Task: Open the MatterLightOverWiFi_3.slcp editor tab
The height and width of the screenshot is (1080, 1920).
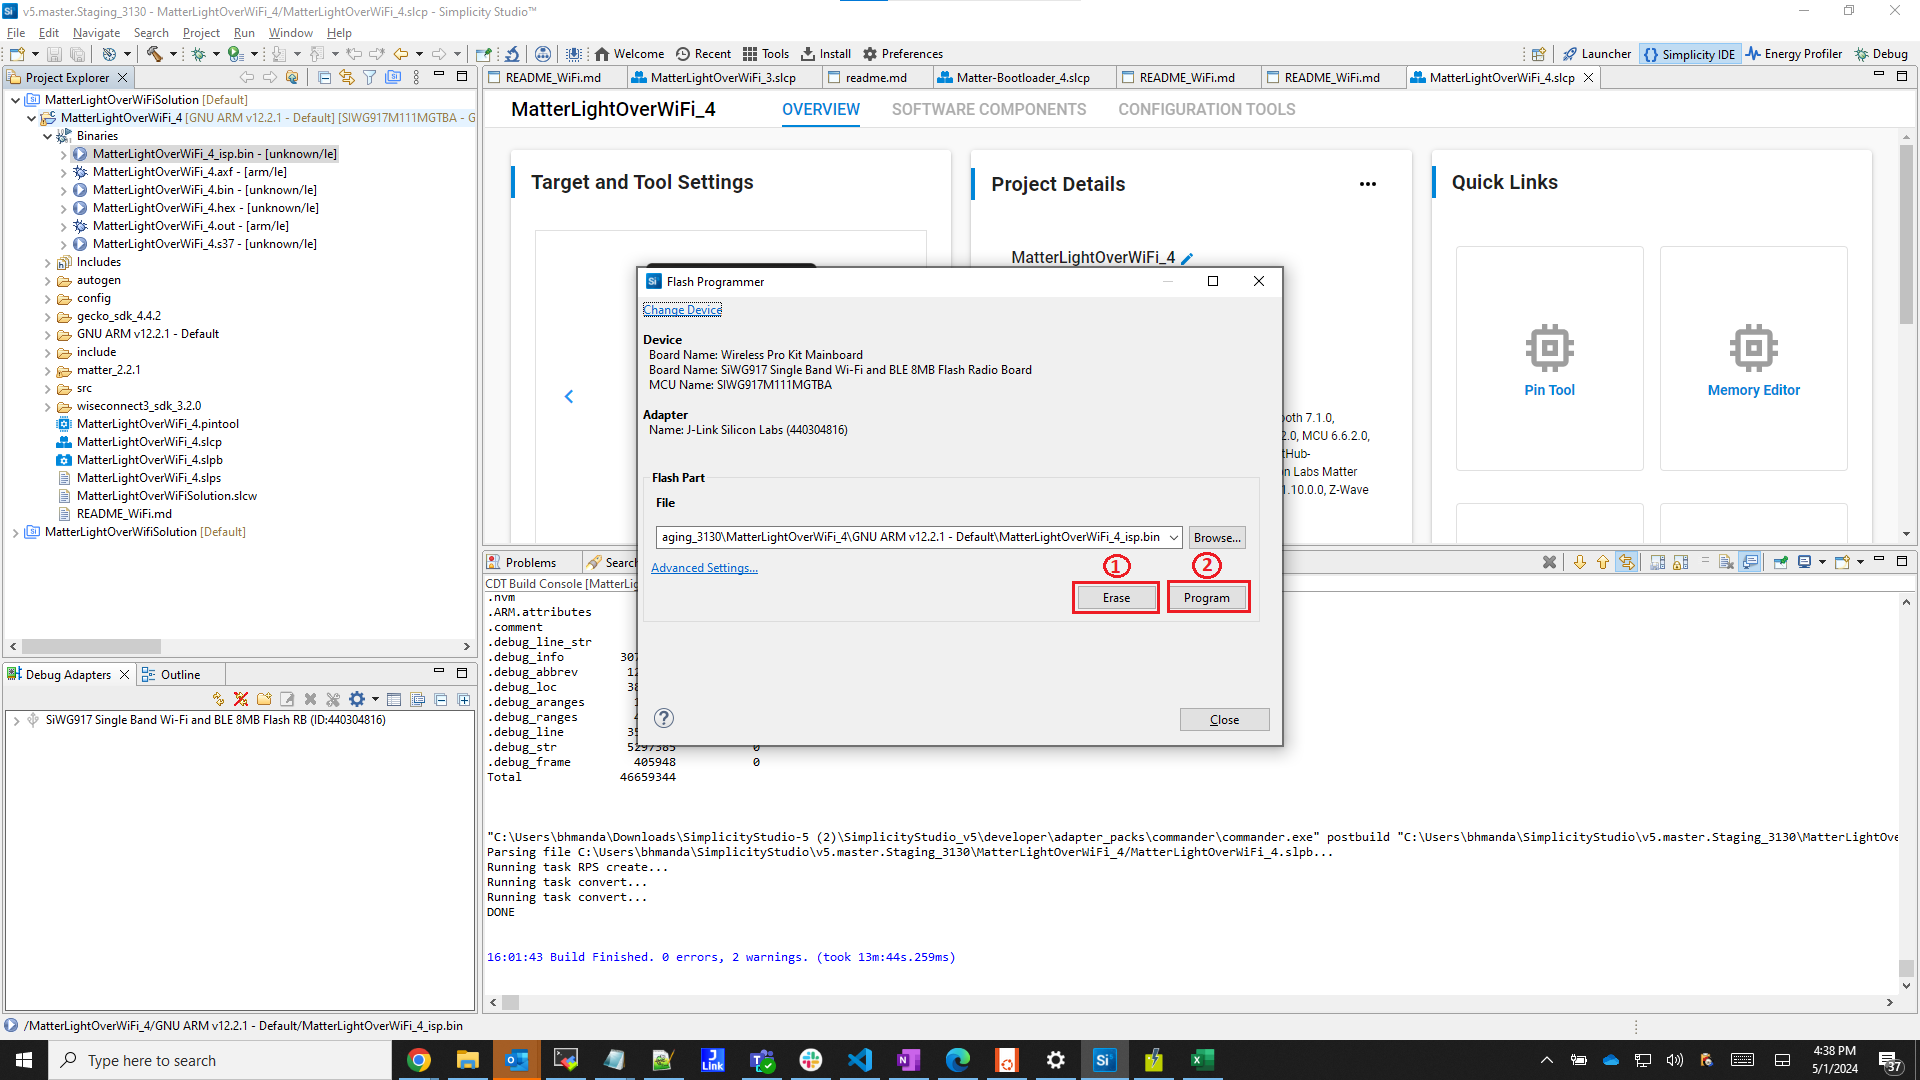Action: [x=722, y=77]
